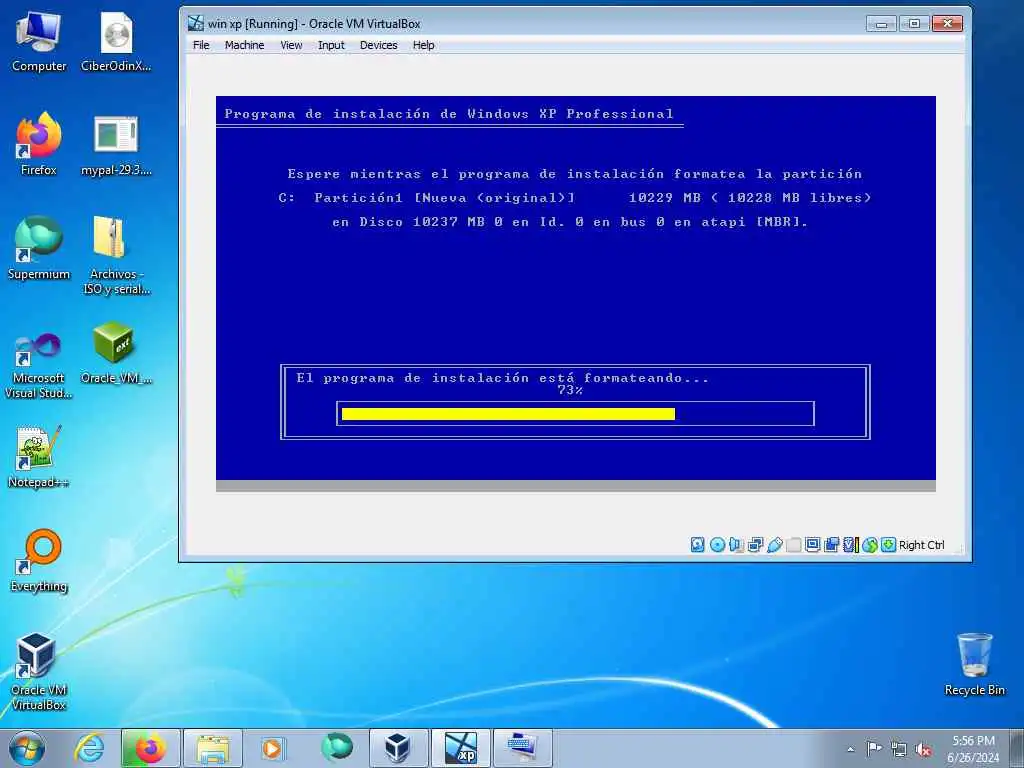Viewport: 1024px width, 768px height.
Task: Open the network tray icon
Action: tap(899, 749)
